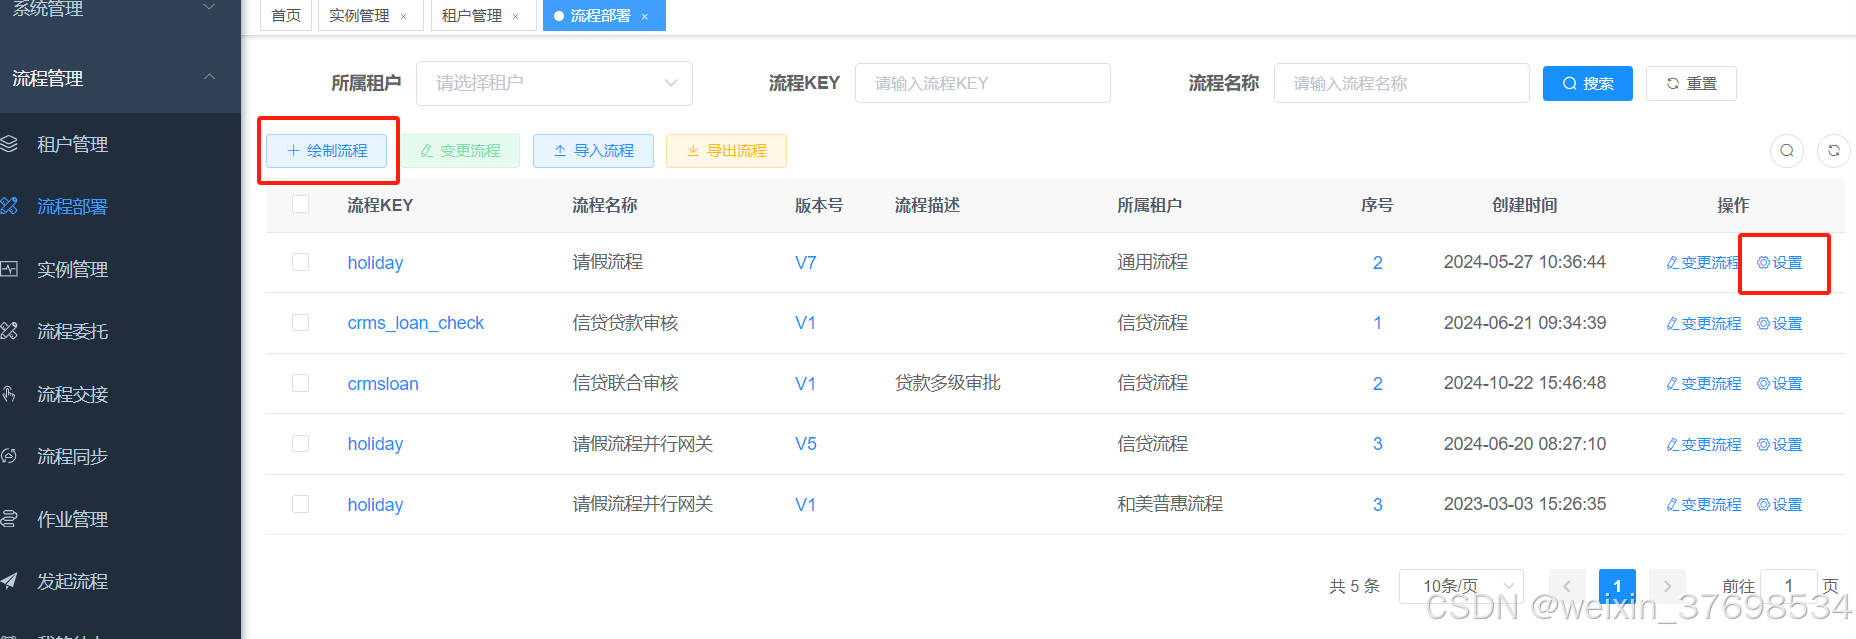
Task: Close the 租户管理 tab
Action: click(x=515, y=16)
